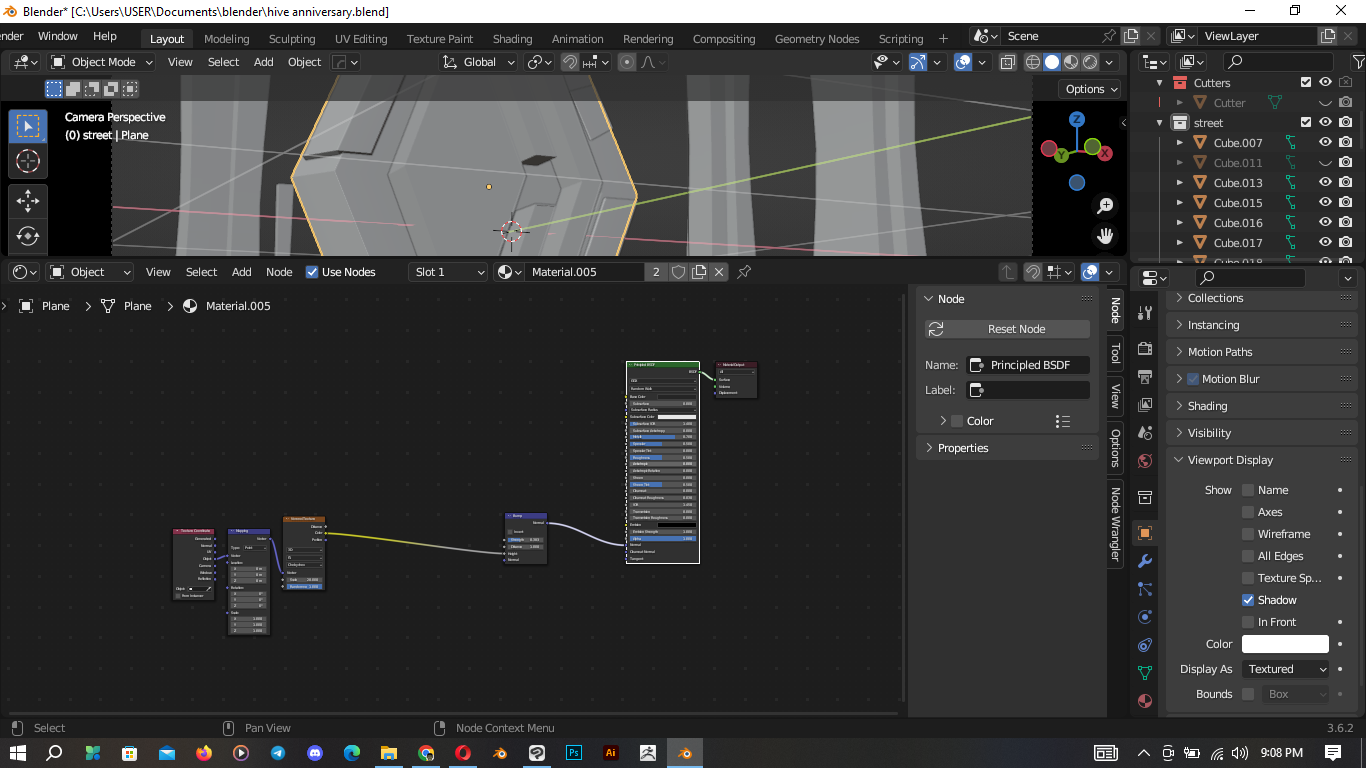Click the viewport pan hand icon
Image resolution: width=1366 pixels, height=768 pixels.
coord(1105,237)
